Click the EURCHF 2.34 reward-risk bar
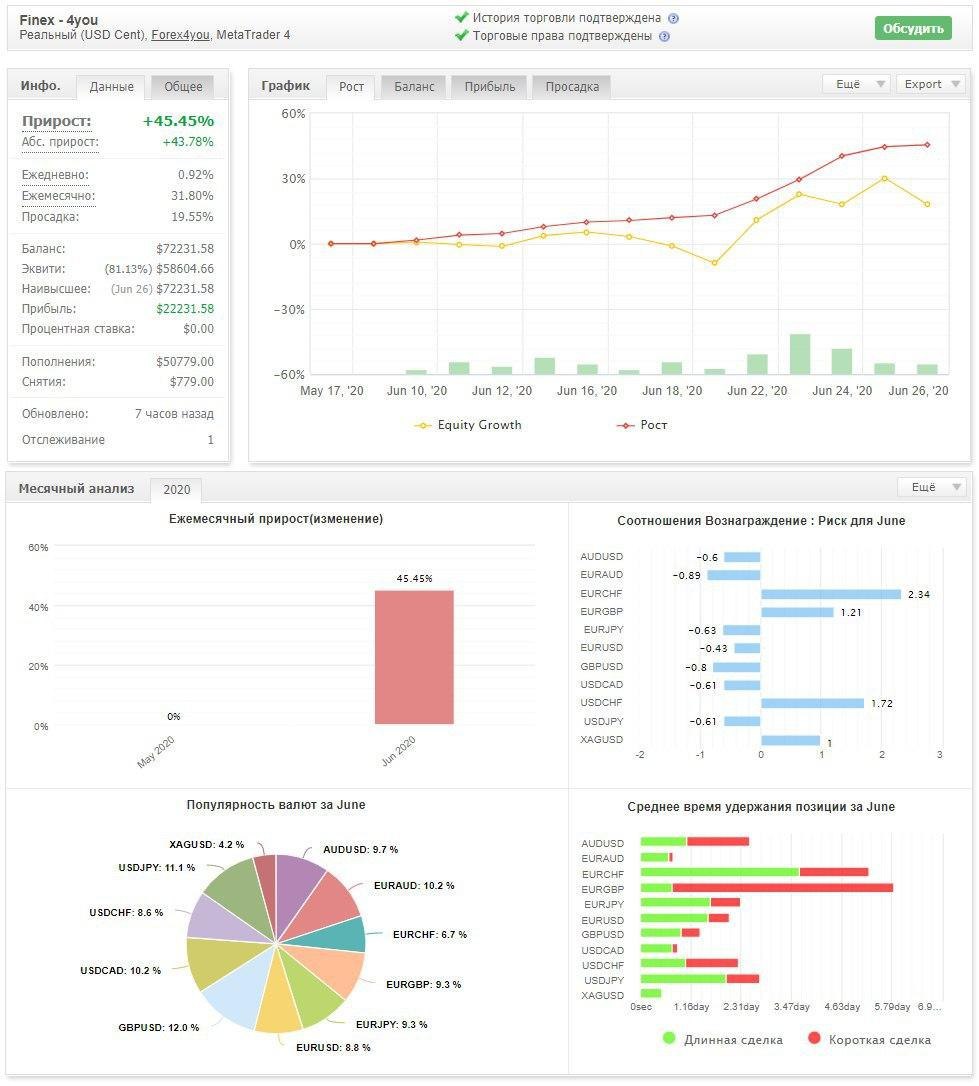This screenshot has width=979, height=1086. pos(831,594)
